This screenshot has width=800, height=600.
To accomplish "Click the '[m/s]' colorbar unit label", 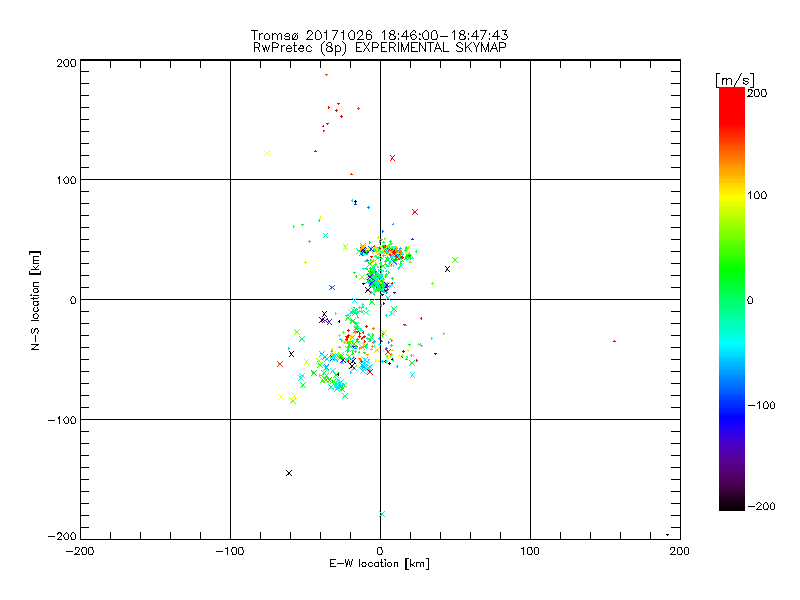I will [x=735, y=80].
